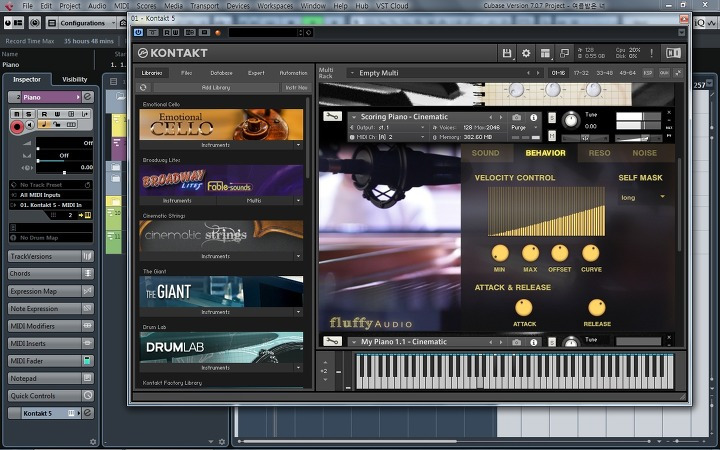Open Kontakt options gear icon
The height and width of the screenshot is (450, 720).
pyautogui.click(x=526, y=53)
